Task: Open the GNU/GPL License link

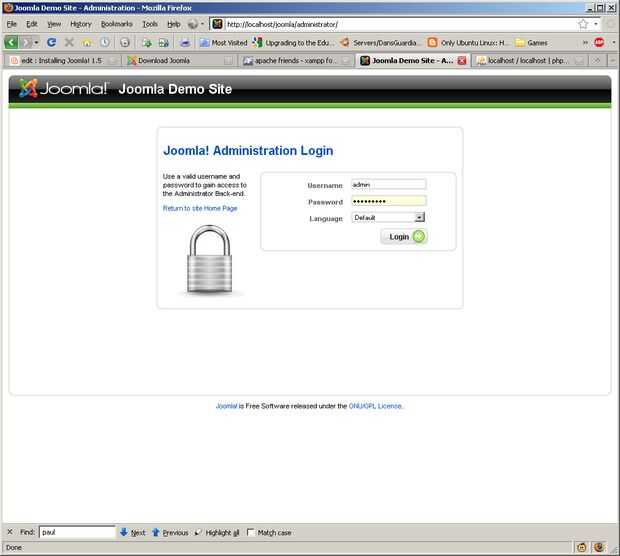Action: coord(375,406)
